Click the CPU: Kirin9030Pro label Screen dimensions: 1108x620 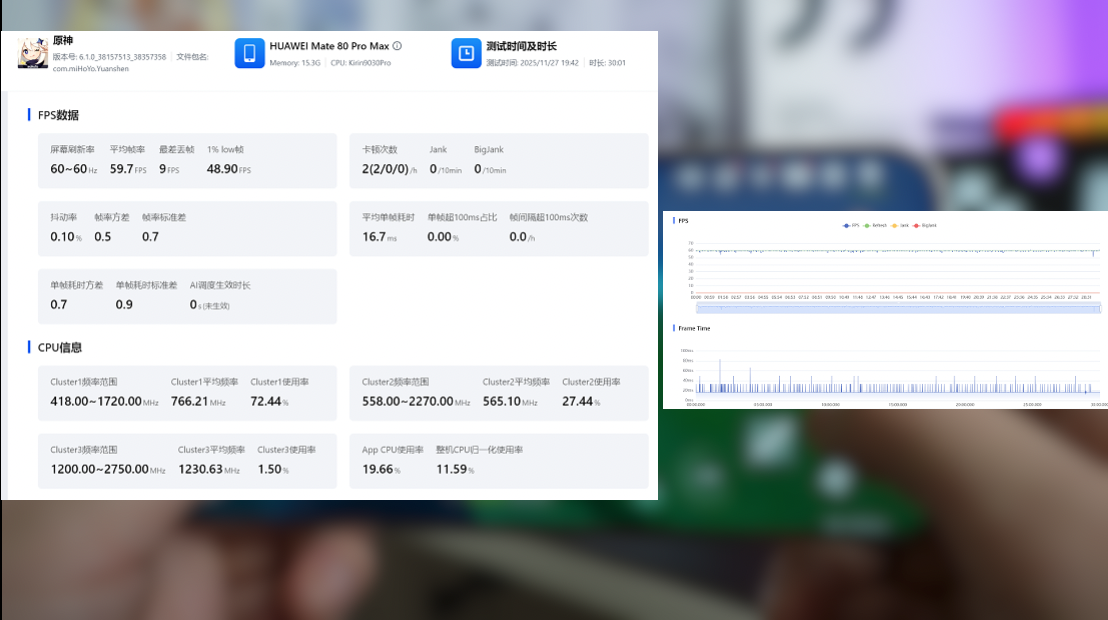coord(360,63)
